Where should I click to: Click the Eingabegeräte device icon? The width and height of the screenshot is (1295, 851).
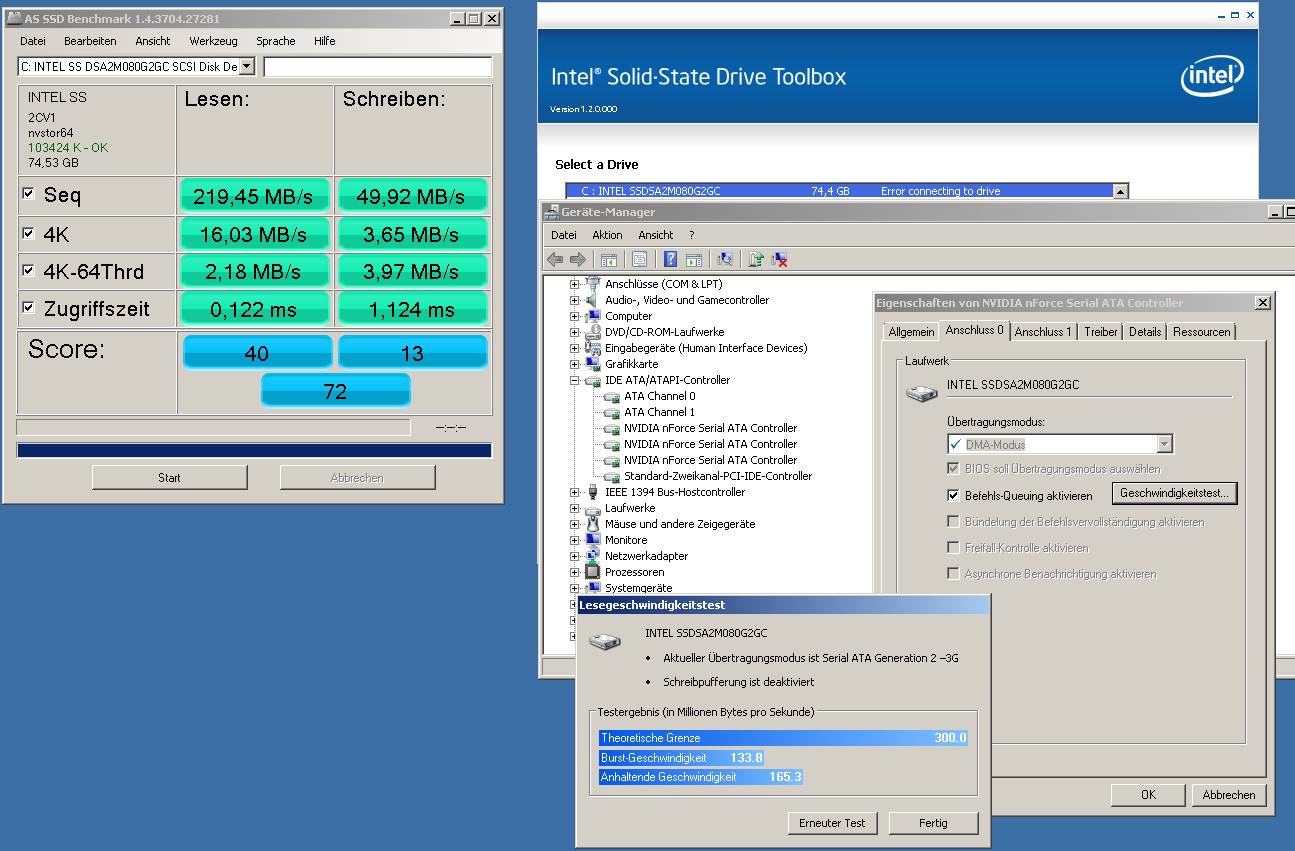(592, 348)
